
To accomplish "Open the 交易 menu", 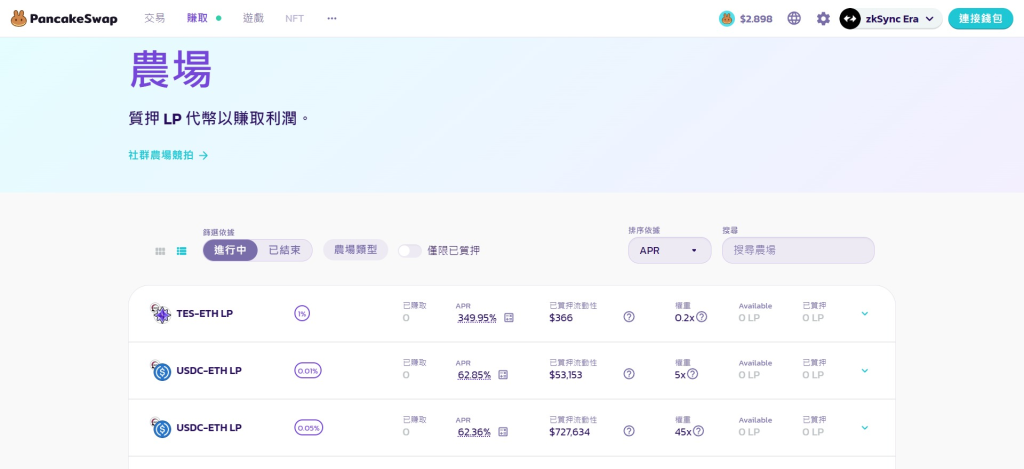I will [x=154, y=18].
